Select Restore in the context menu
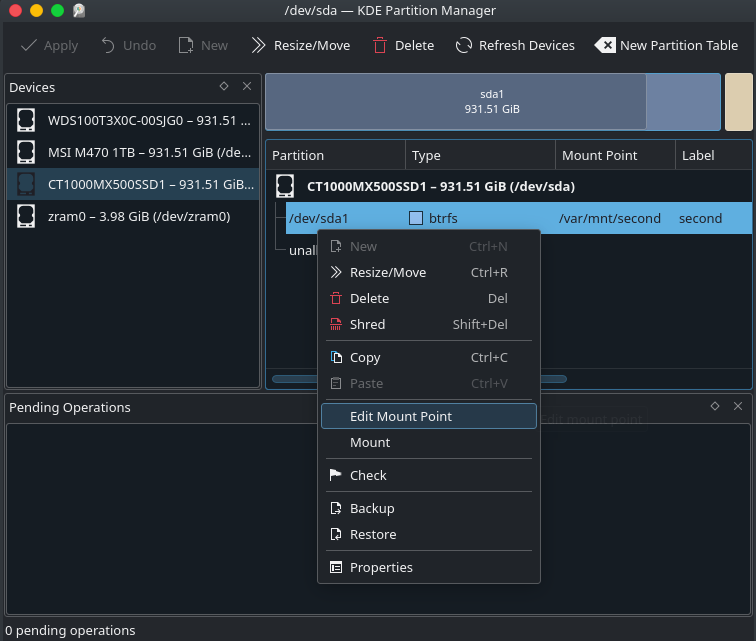Screen dimensions: 756x641 coord(429,534)
